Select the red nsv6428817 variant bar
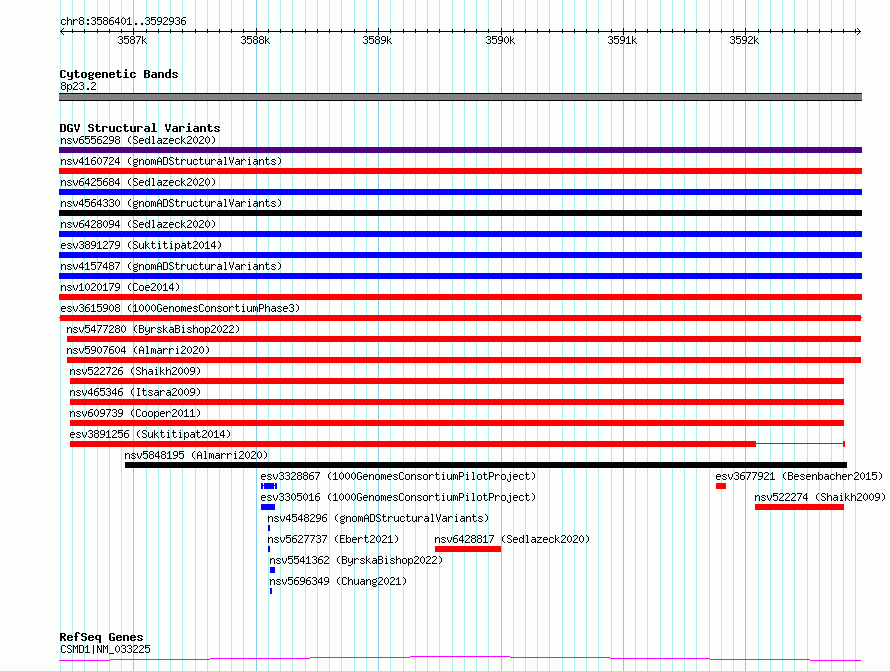 (x=468, y=549)
